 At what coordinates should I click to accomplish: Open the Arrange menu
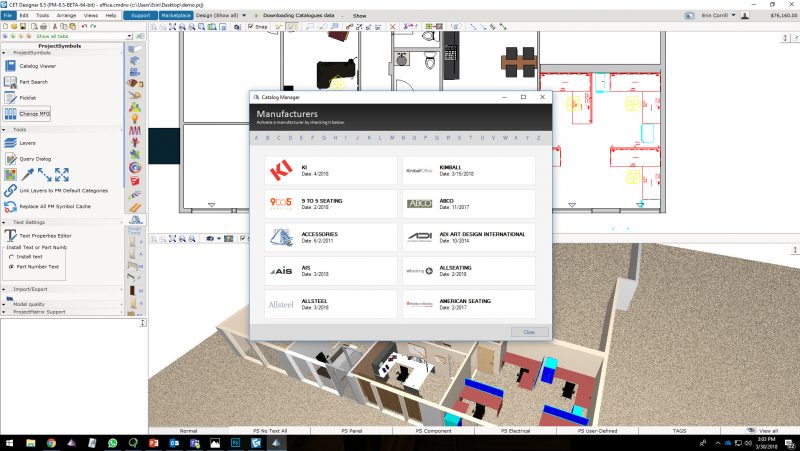coord(66,15)
